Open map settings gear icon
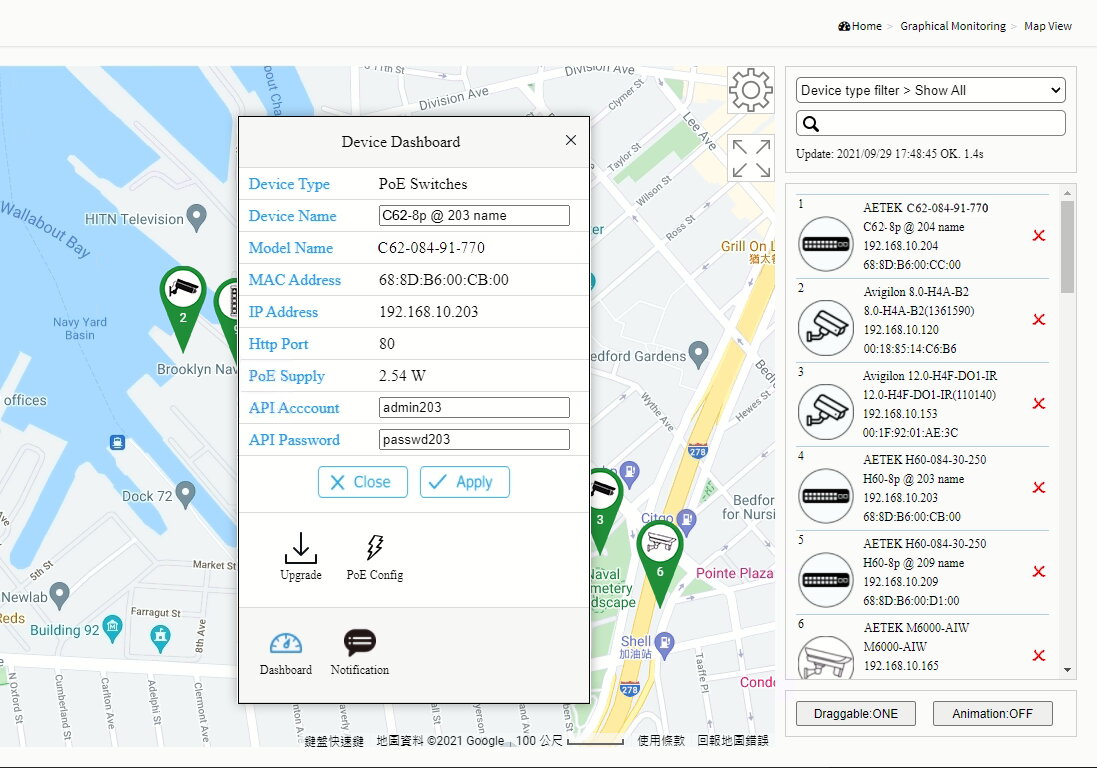This screenshot has width=1097, height=768. [751, 90]
